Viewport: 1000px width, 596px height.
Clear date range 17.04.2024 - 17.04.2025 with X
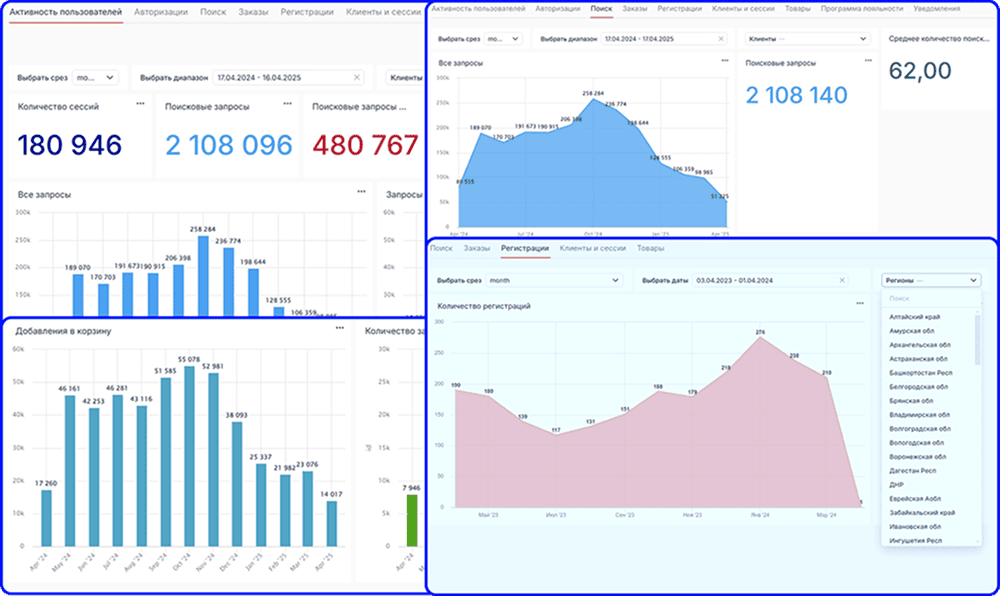pyautogui.click(x=720, y=39)
